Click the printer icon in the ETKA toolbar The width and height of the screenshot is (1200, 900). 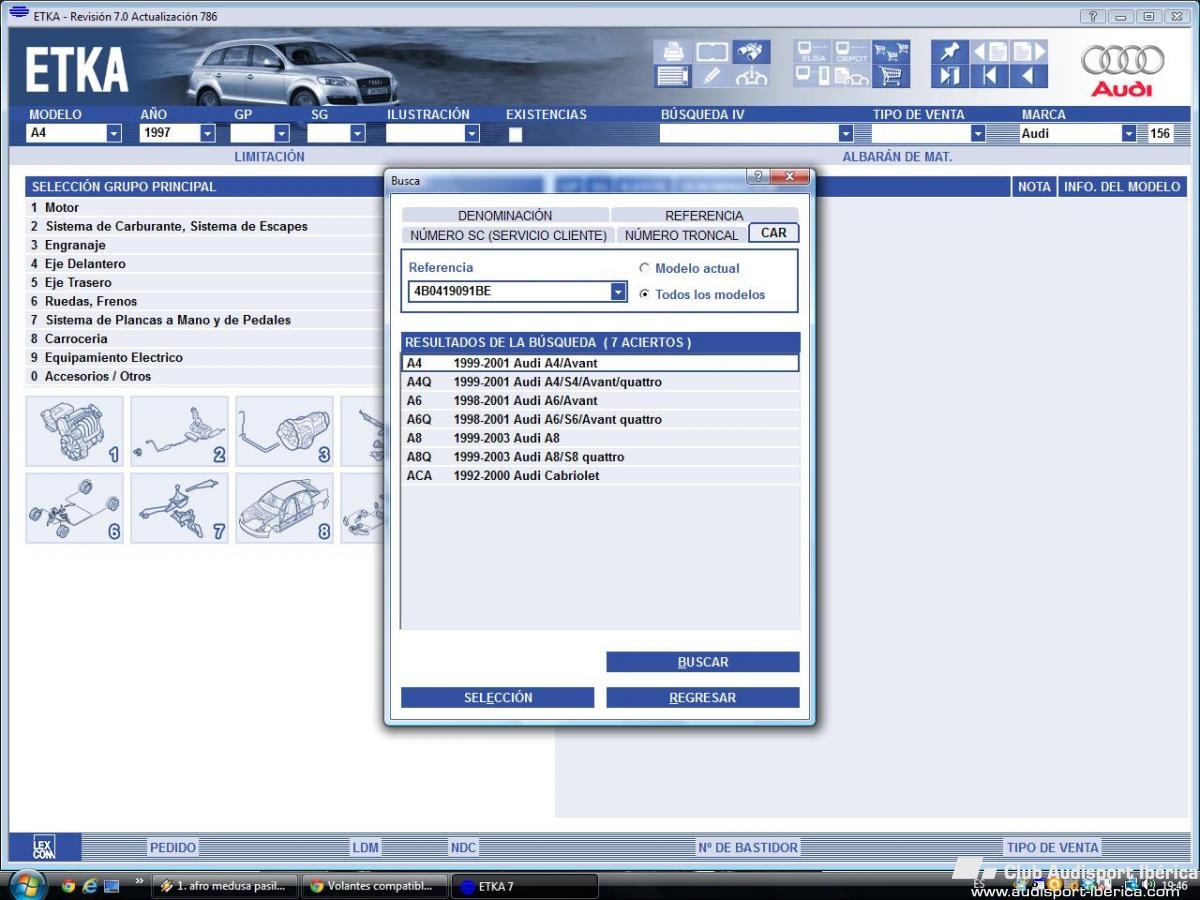click(673, 52)
